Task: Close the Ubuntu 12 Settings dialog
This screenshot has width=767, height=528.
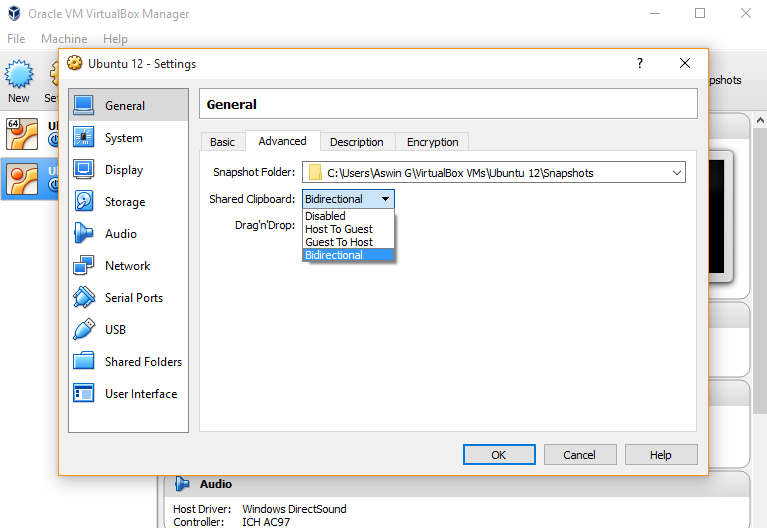Action: 685,63
